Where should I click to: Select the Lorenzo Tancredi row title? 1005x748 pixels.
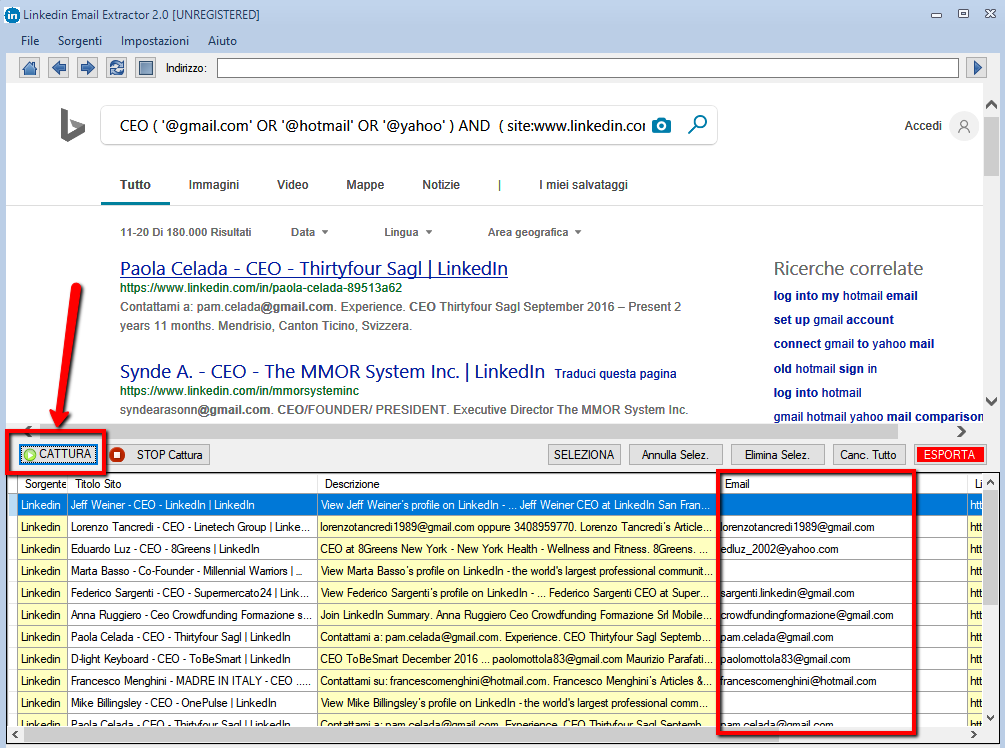[x=191, y=527]
